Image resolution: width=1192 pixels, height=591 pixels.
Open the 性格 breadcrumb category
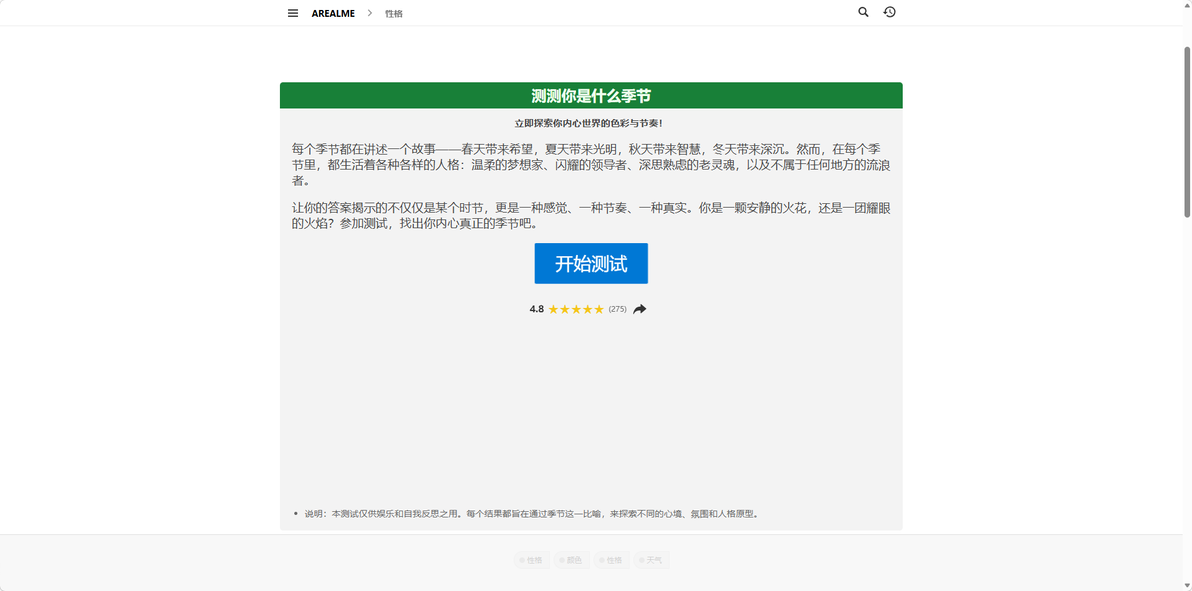point(394,14)
